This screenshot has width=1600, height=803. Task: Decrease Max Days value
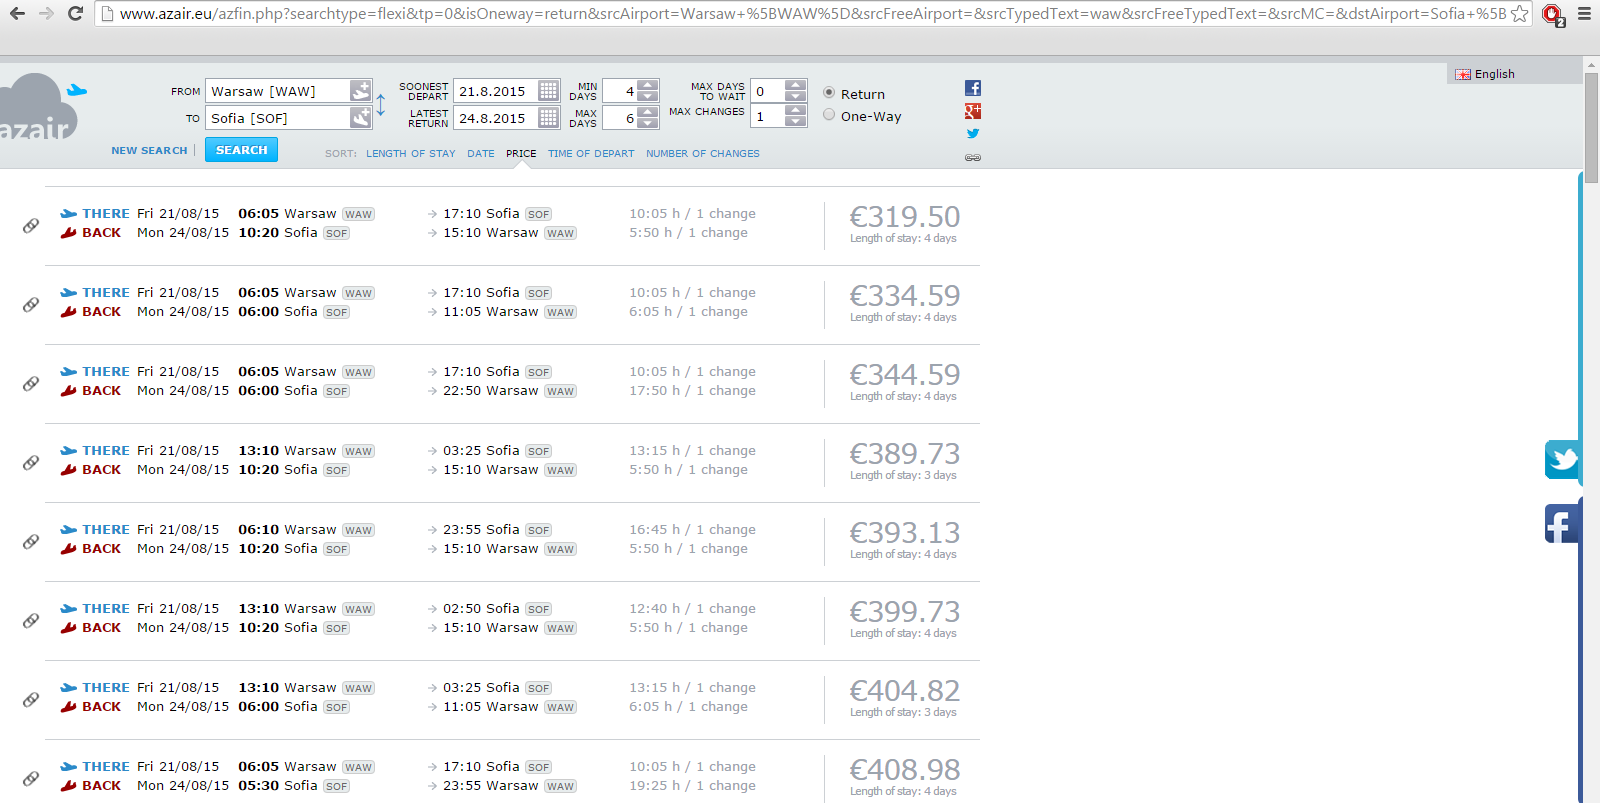[x=648, y=124]
